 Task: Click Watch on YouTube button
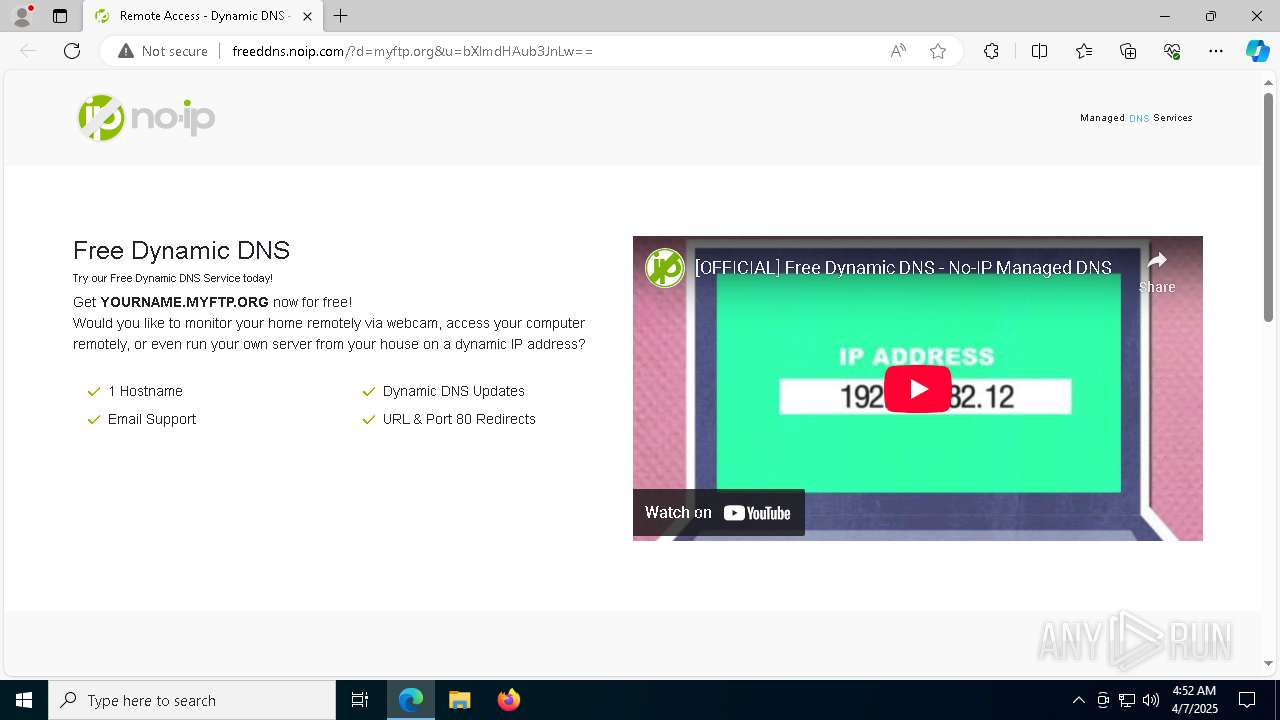[x=718, y=513]
